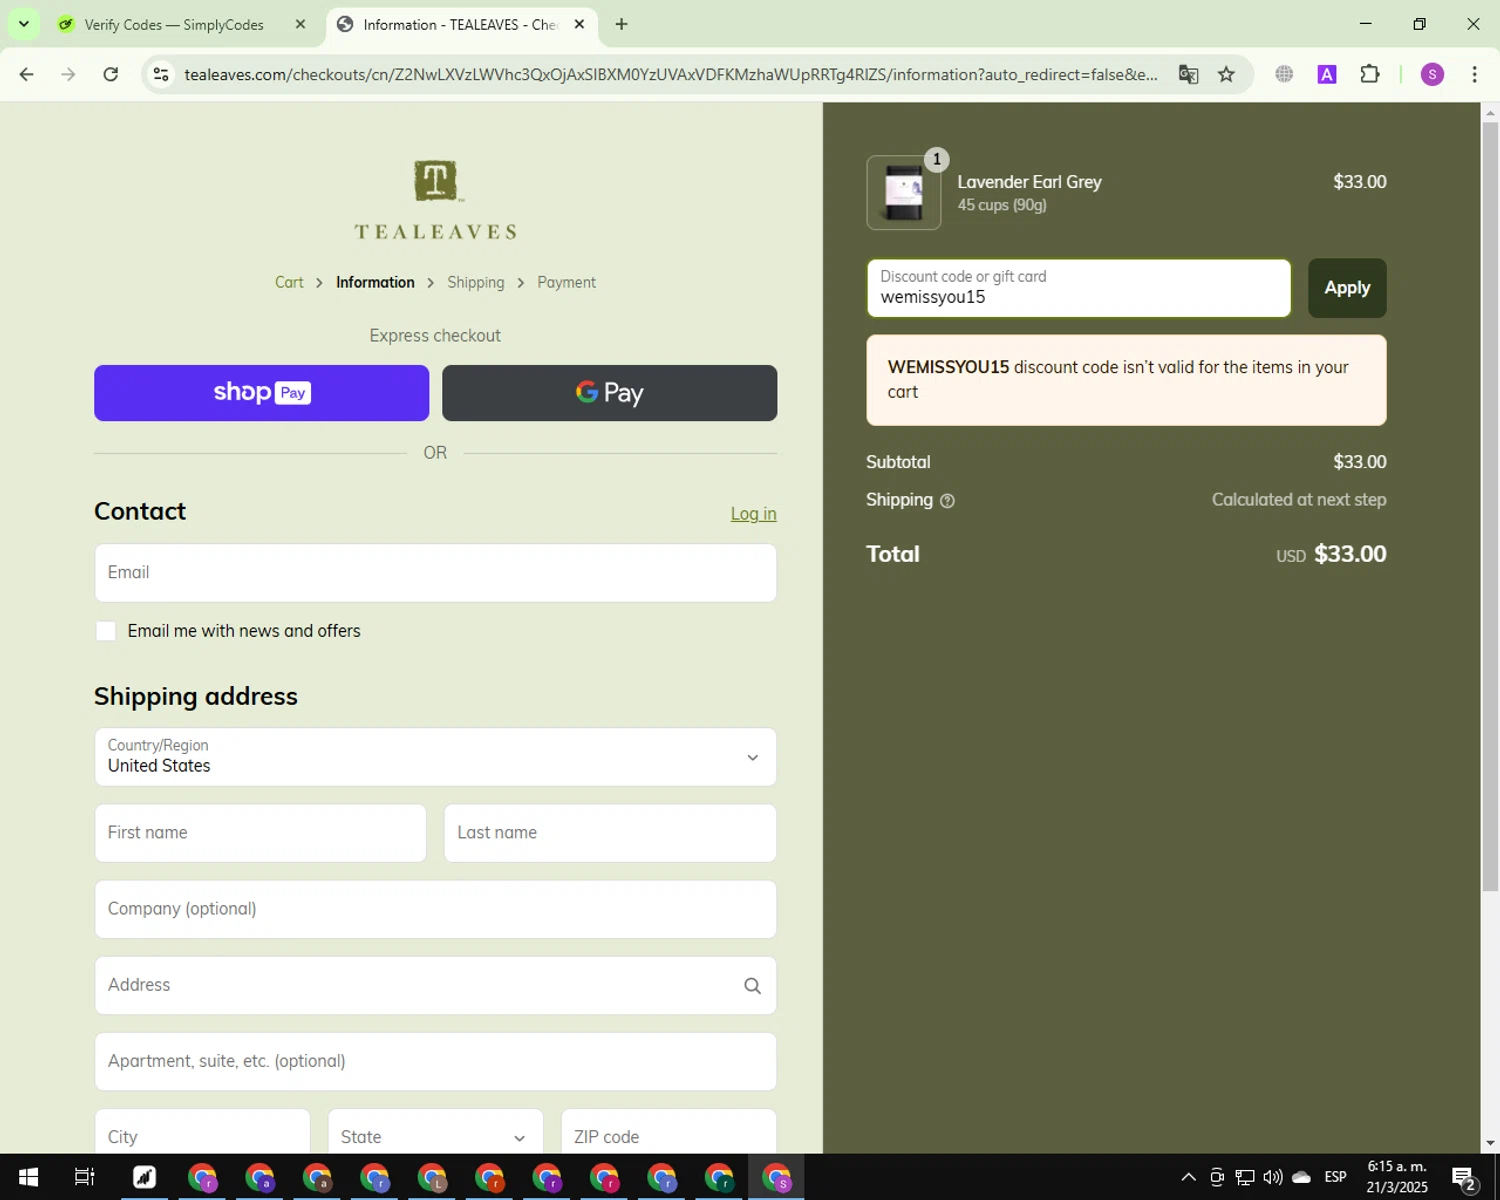Open the Chrome L profile taskbar icon
This screenshot has height=1200, width=1500.
[432, 1177]
